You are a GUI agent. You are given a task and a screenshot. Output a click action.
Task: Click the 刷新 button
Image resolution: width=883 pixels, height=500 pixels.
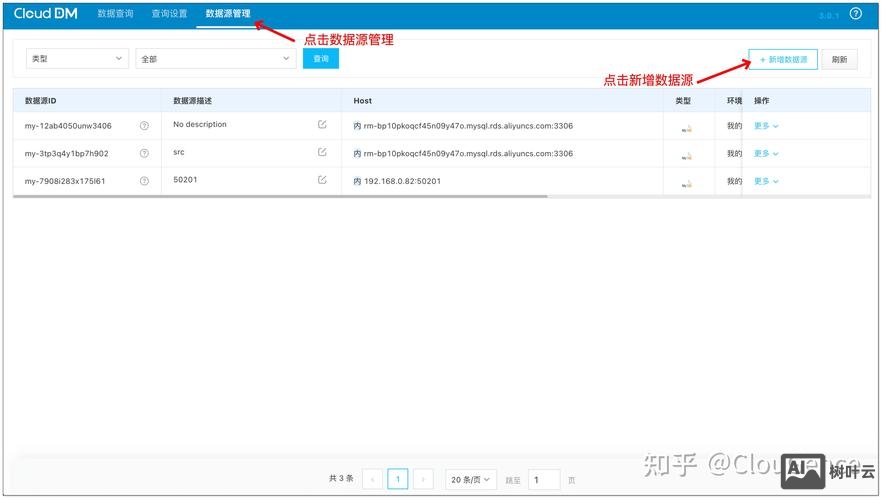point(839,59)
